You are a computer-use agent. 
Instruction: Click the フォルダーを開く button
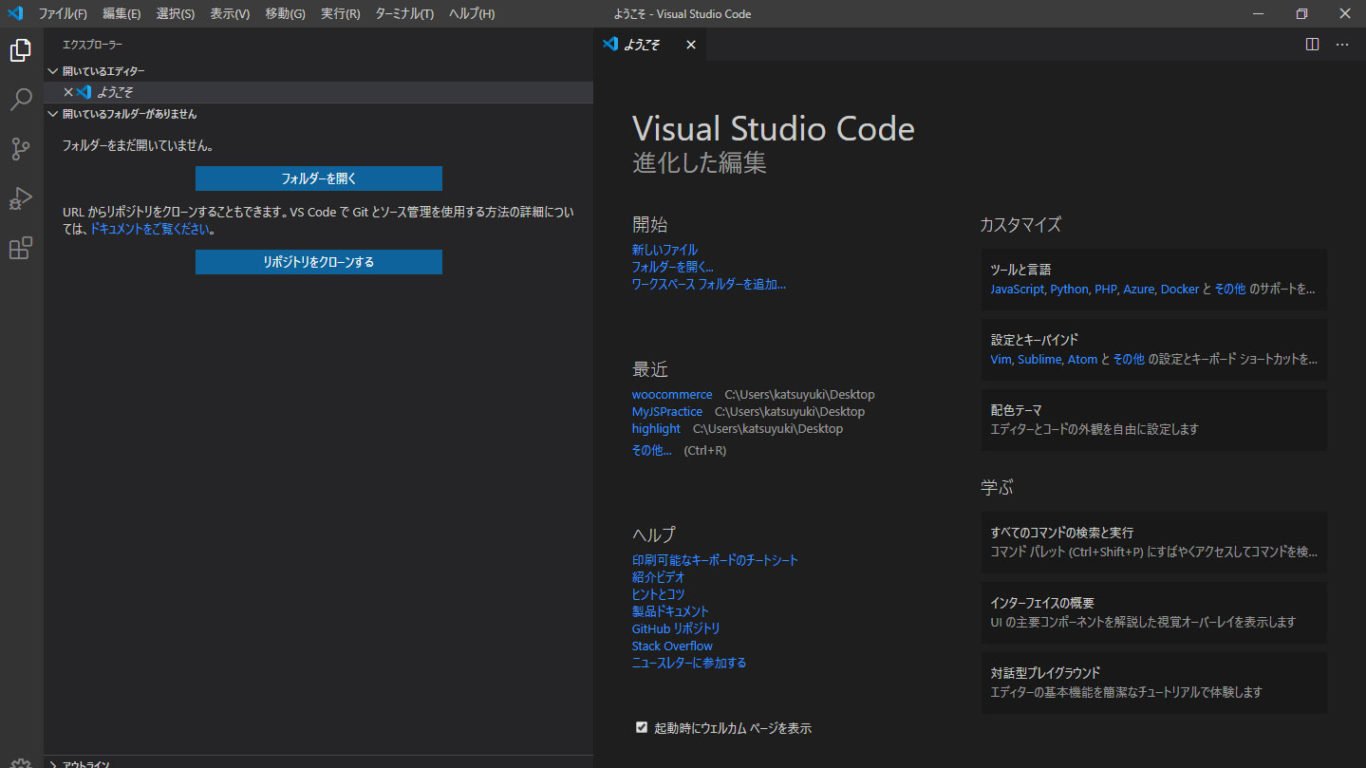click(319, 179)
